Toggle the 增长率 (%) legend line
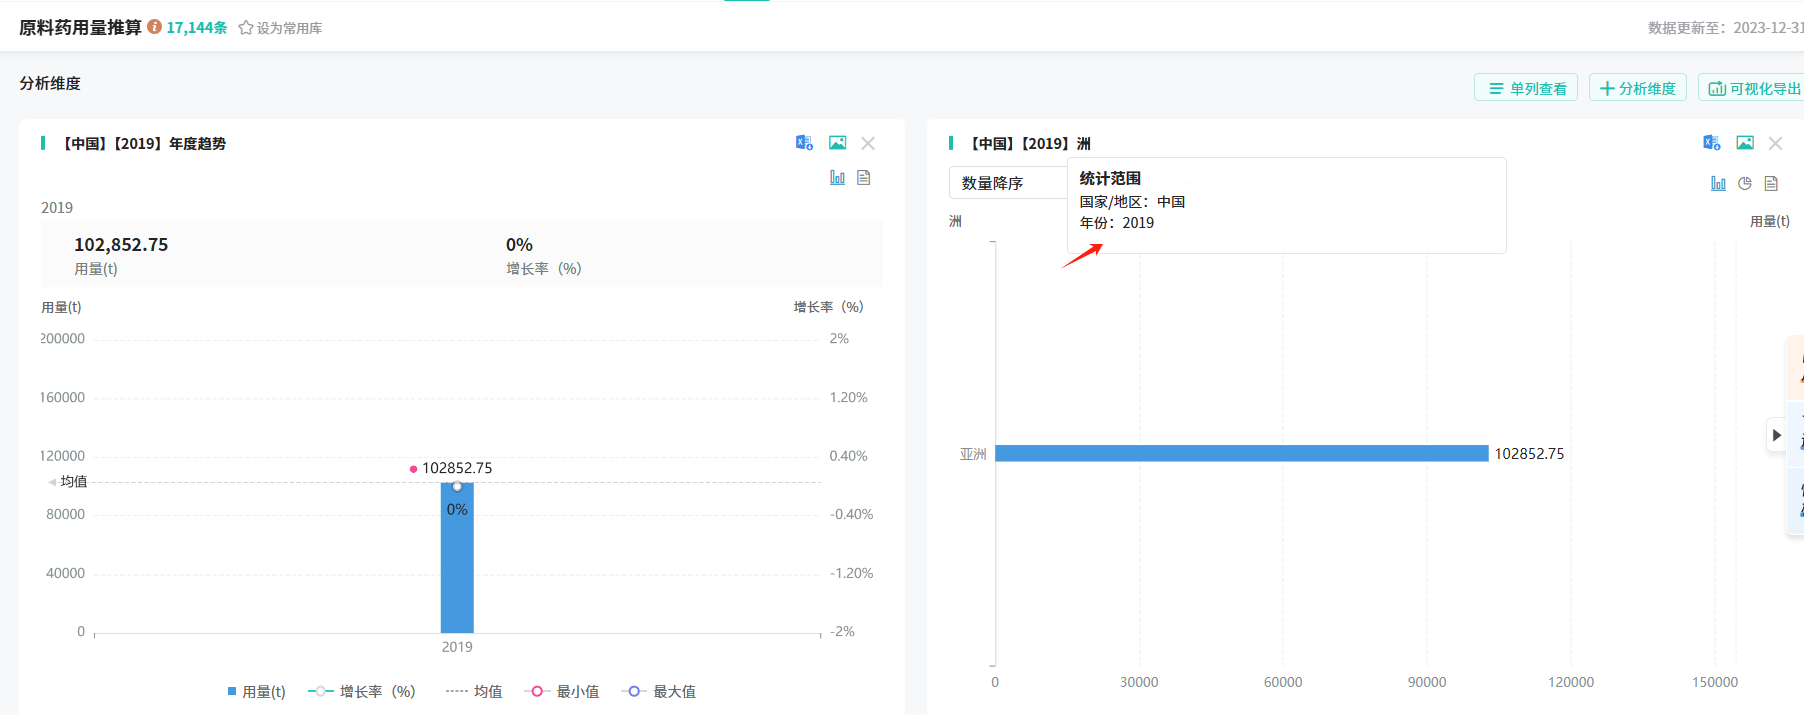 coord(361,691)
